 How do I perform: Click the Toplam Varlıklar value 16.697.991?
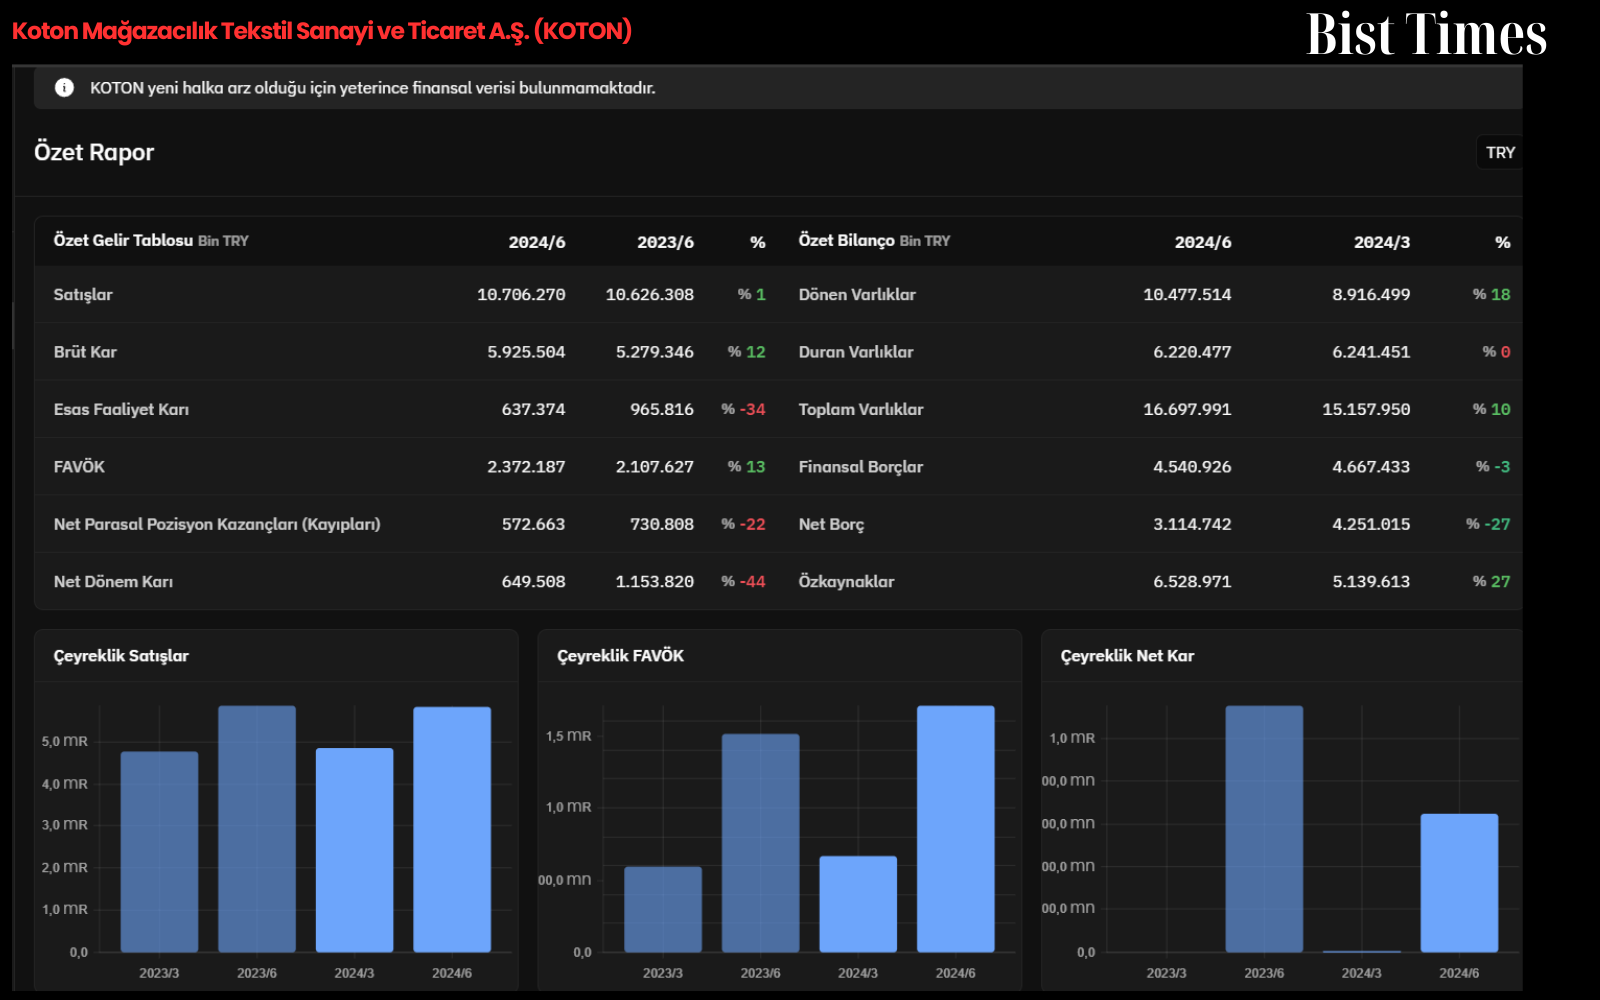coord(1187,410)
